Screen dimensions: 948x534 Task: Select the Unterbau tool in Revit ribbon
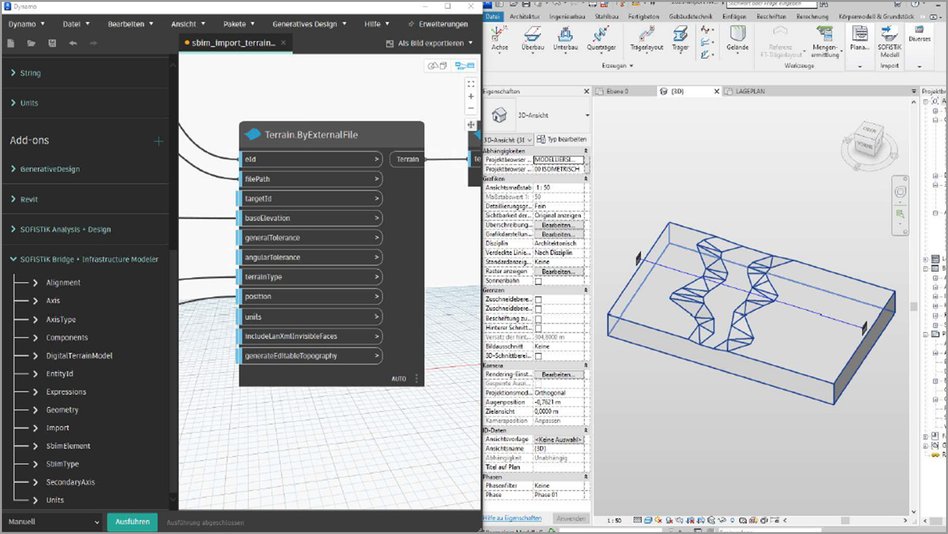coord(565,39)
